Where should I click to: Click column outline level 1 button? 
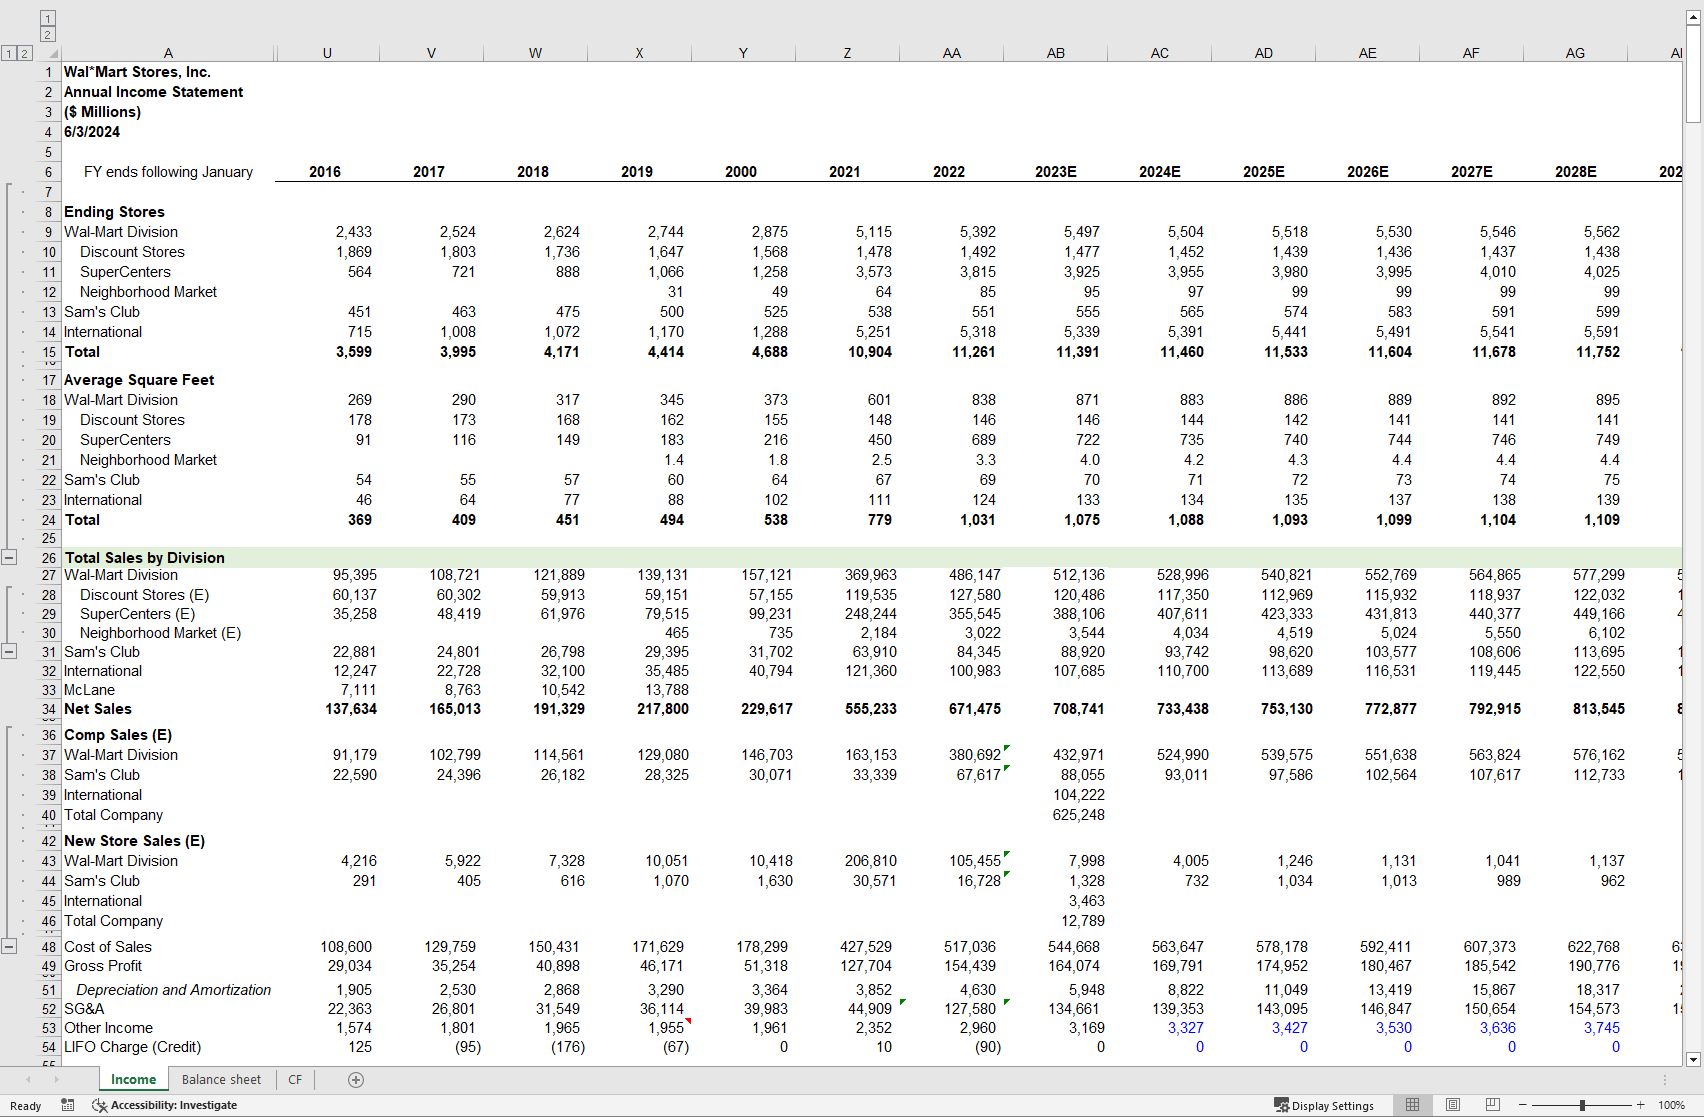[x=48, y=19]
